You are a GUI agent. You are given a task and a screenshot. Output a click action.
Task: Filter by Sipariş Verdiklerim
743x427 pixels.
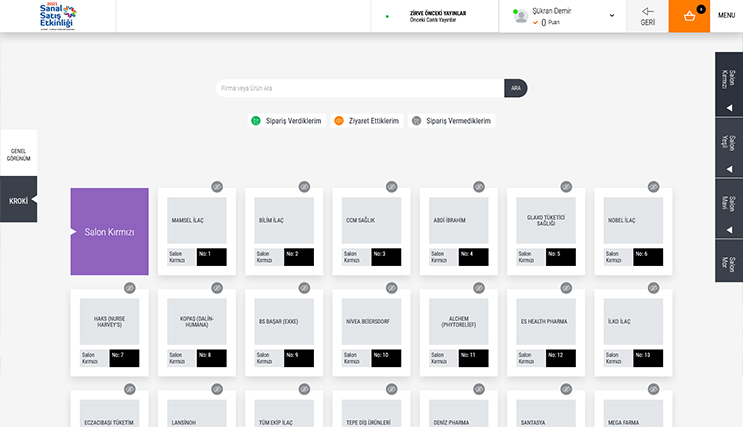coord(286,121)
